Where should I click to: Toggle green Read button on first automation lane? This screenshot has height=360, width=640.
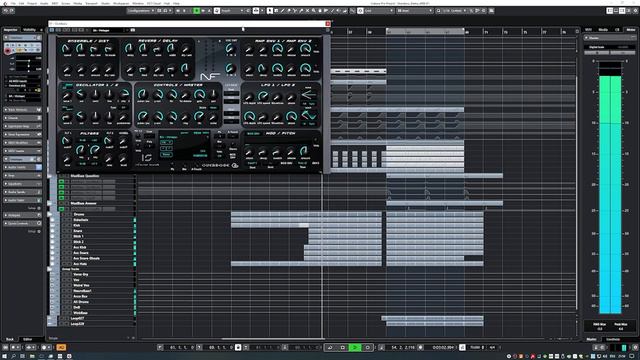pyautogui.click(x=61, y=182)
